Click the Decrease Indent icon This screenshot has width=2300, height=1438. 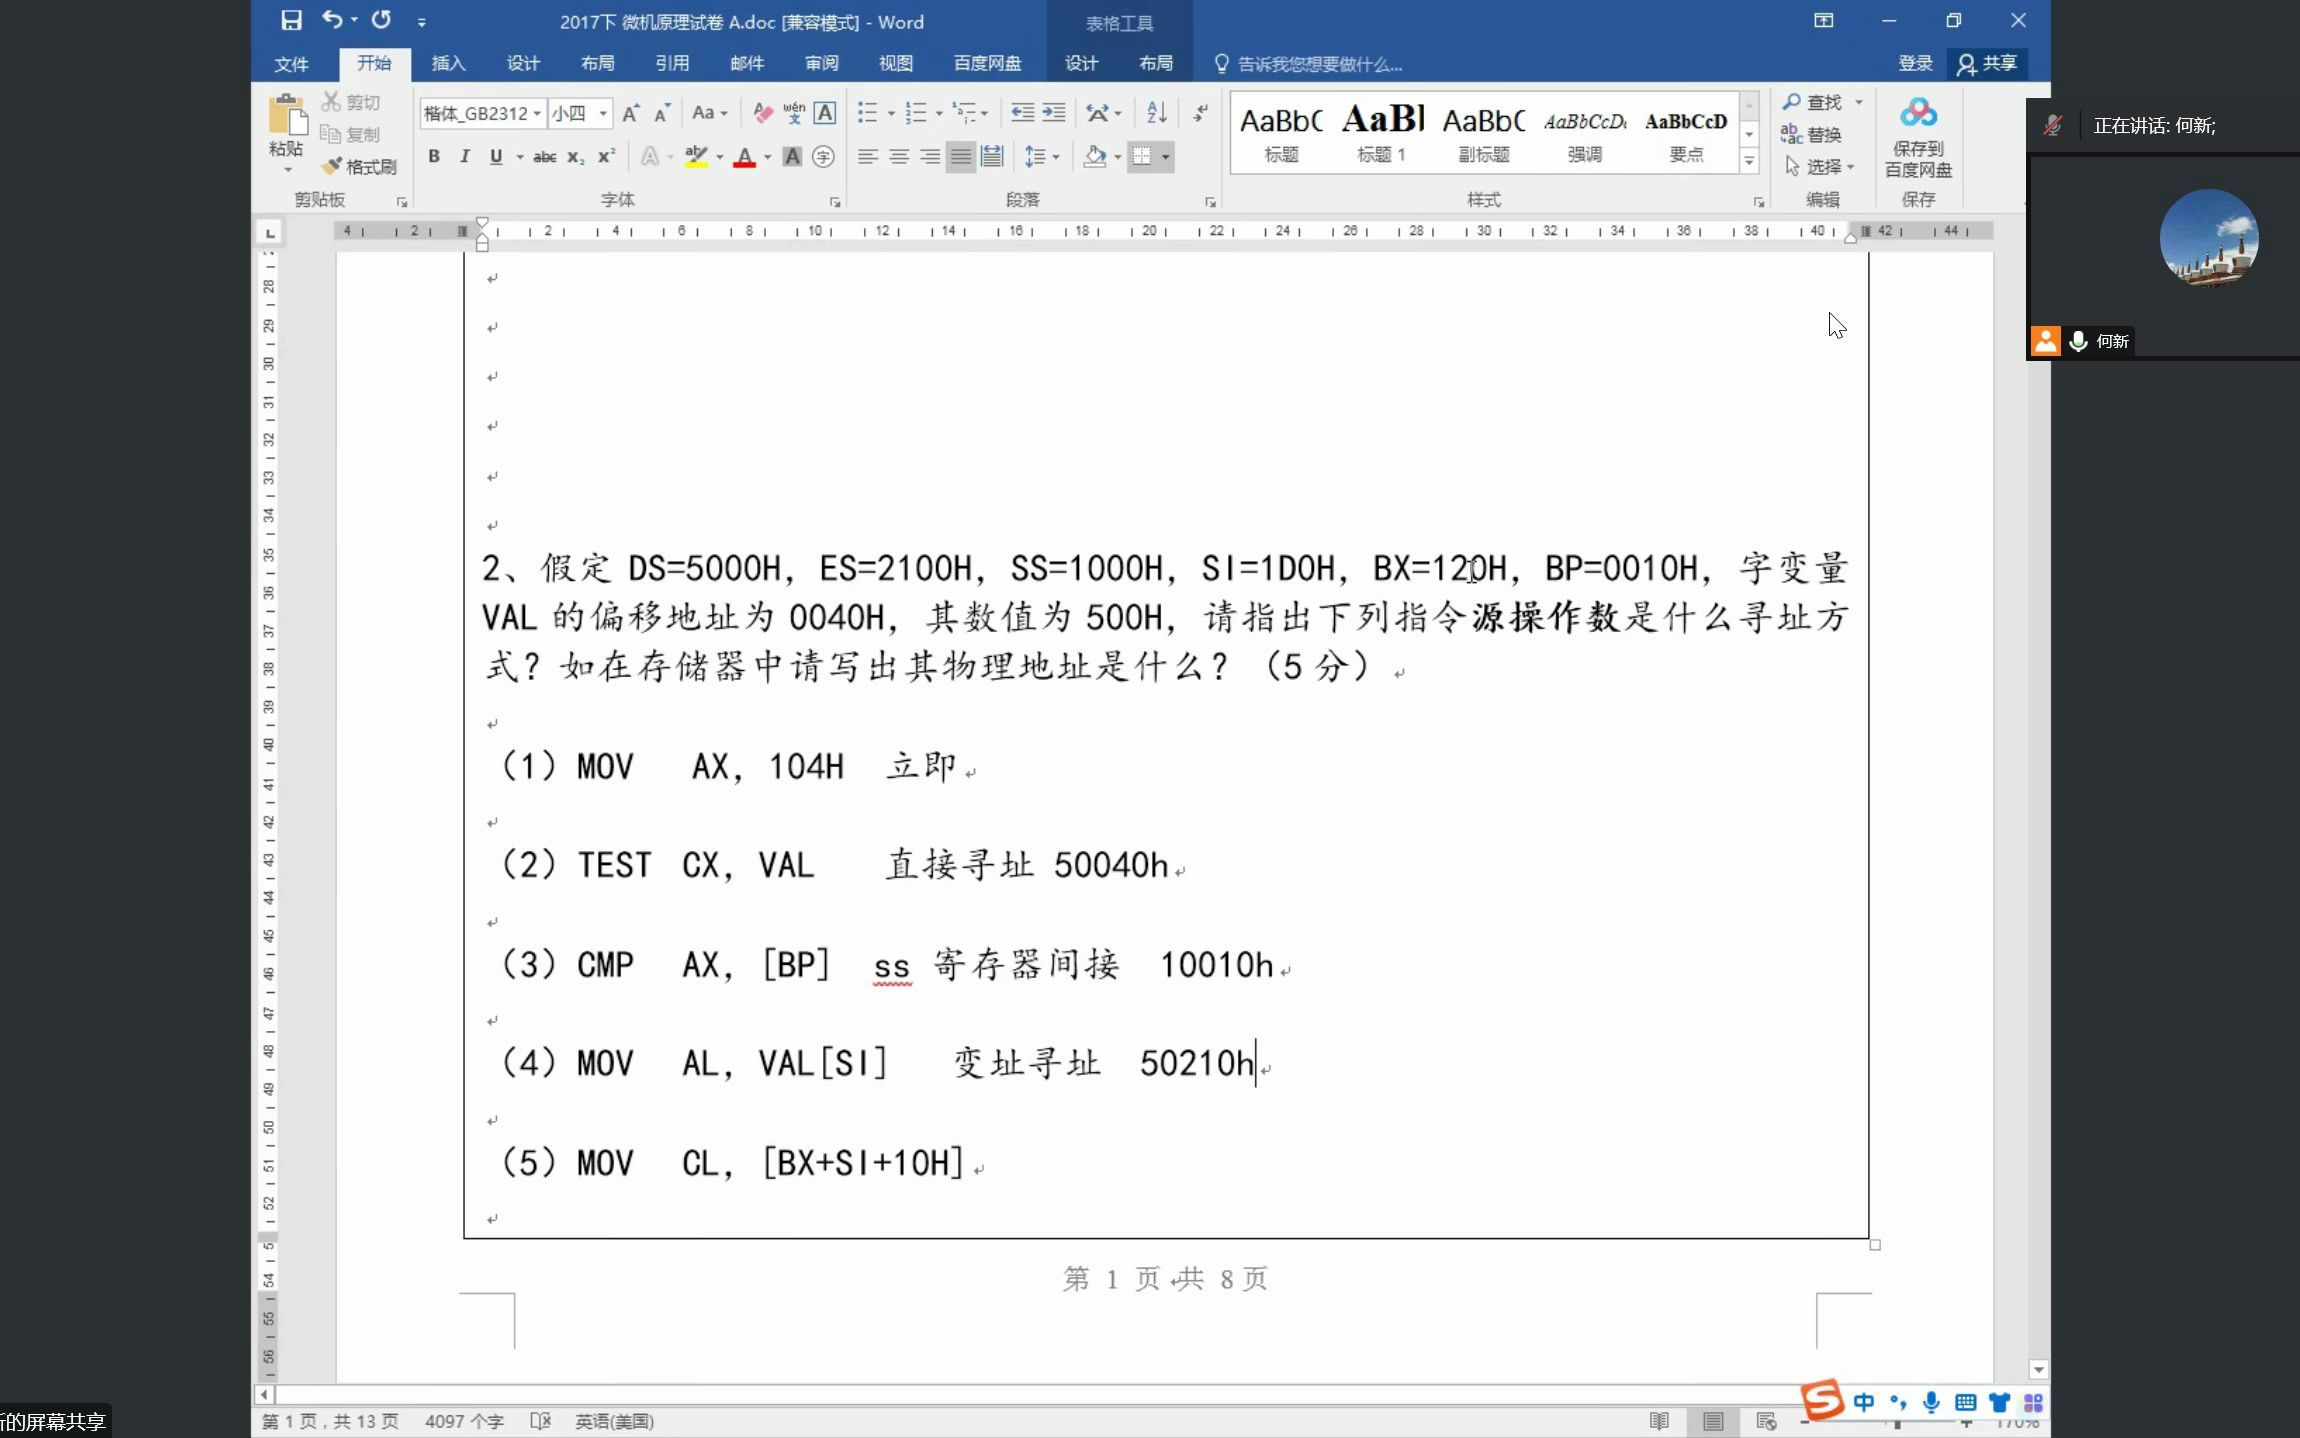[1022, 113]
